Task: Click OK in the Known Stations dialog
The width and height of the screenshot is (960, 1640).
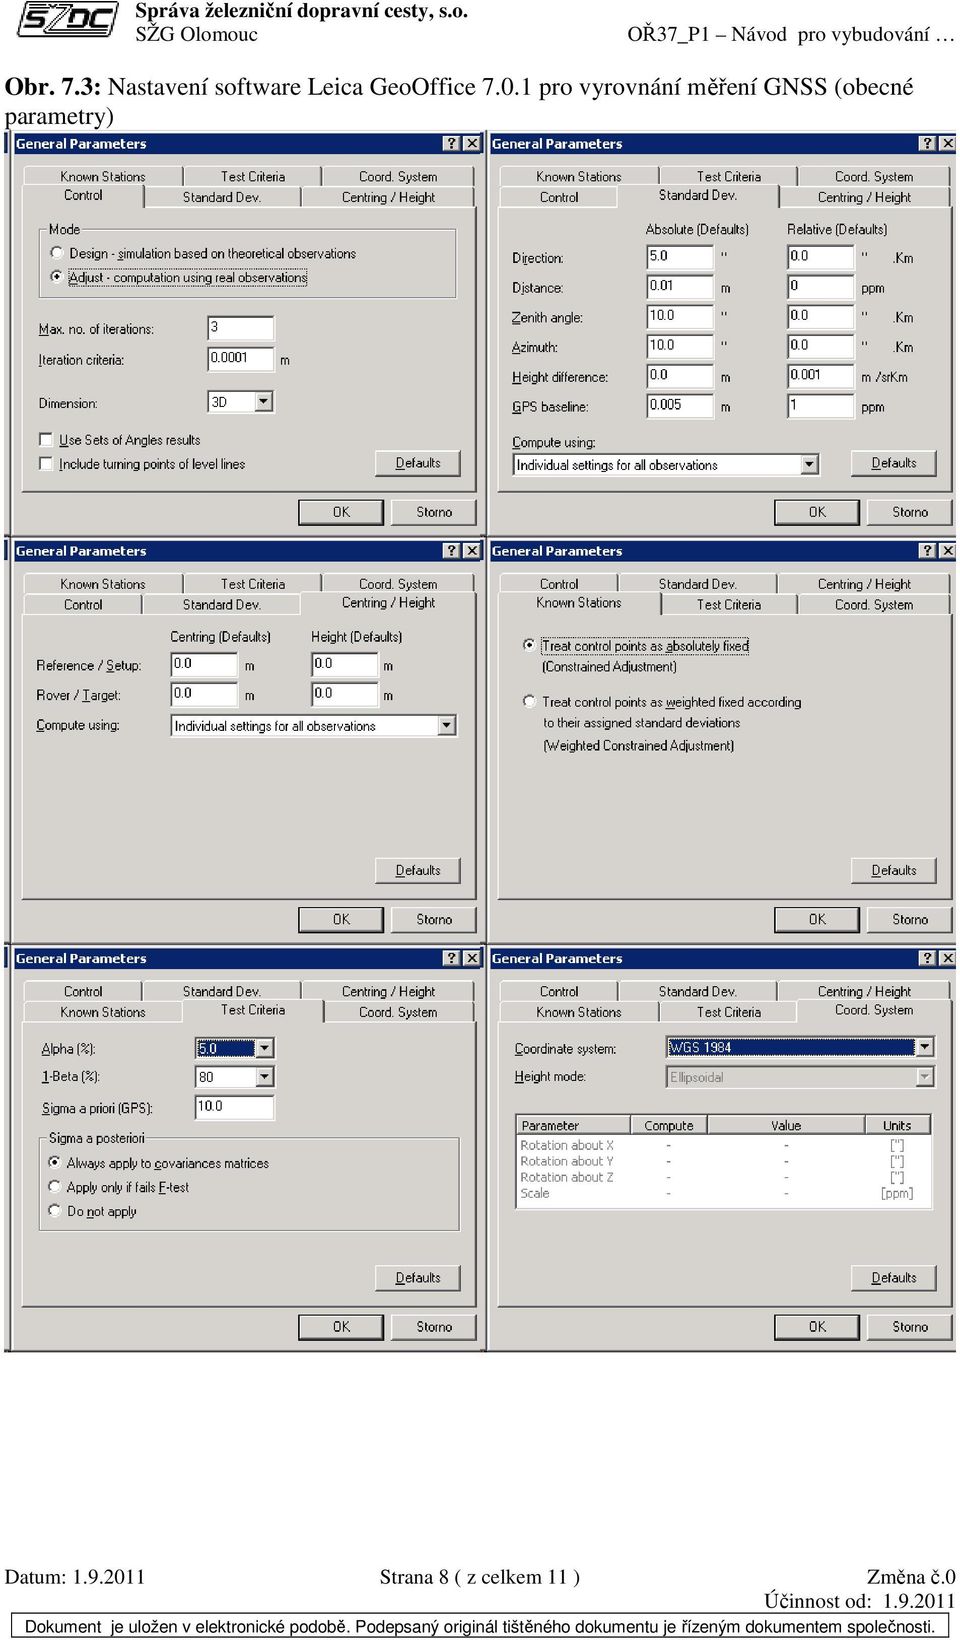Action: coord(817,919)
